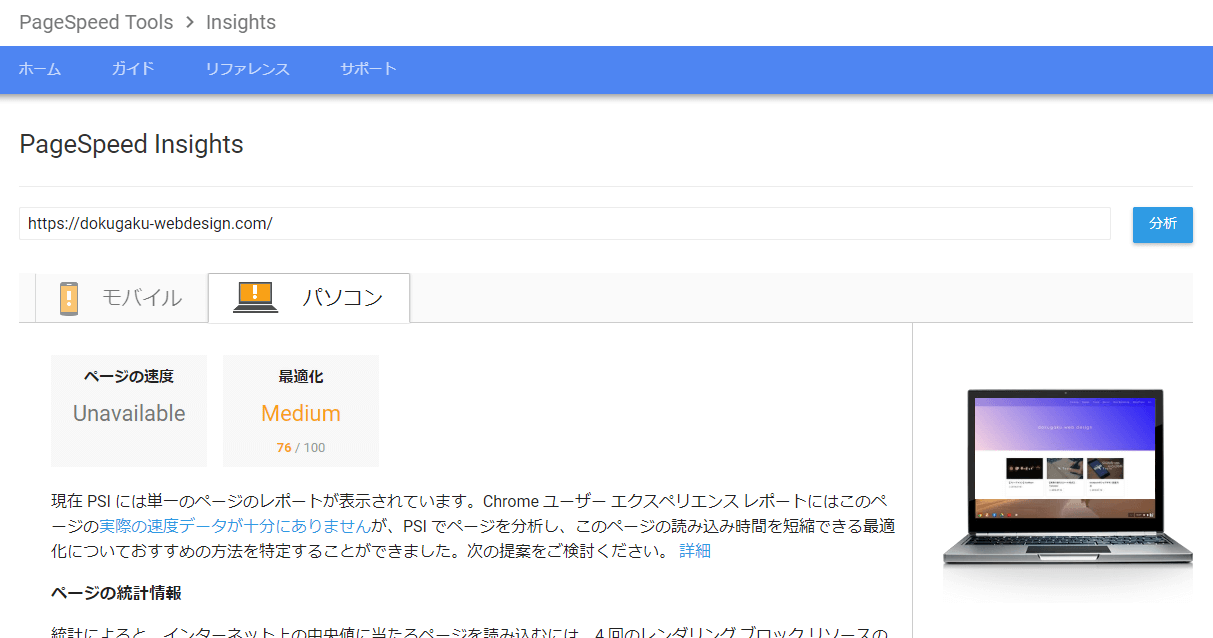The height and width of the screenshot is (638, 1213).
Task: Switch to the パソコン tab
Action: click(309, 298)
